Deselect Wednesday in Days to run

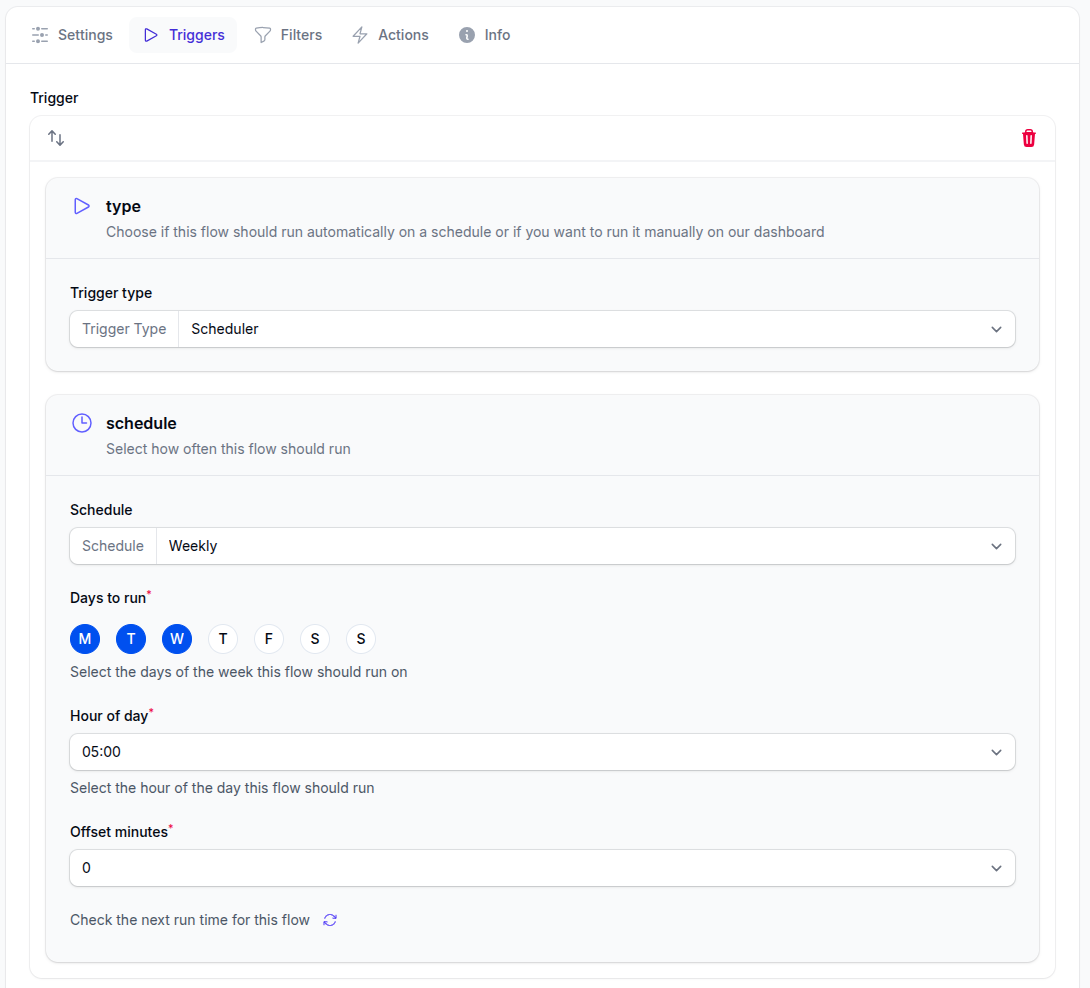click(177, 639)
